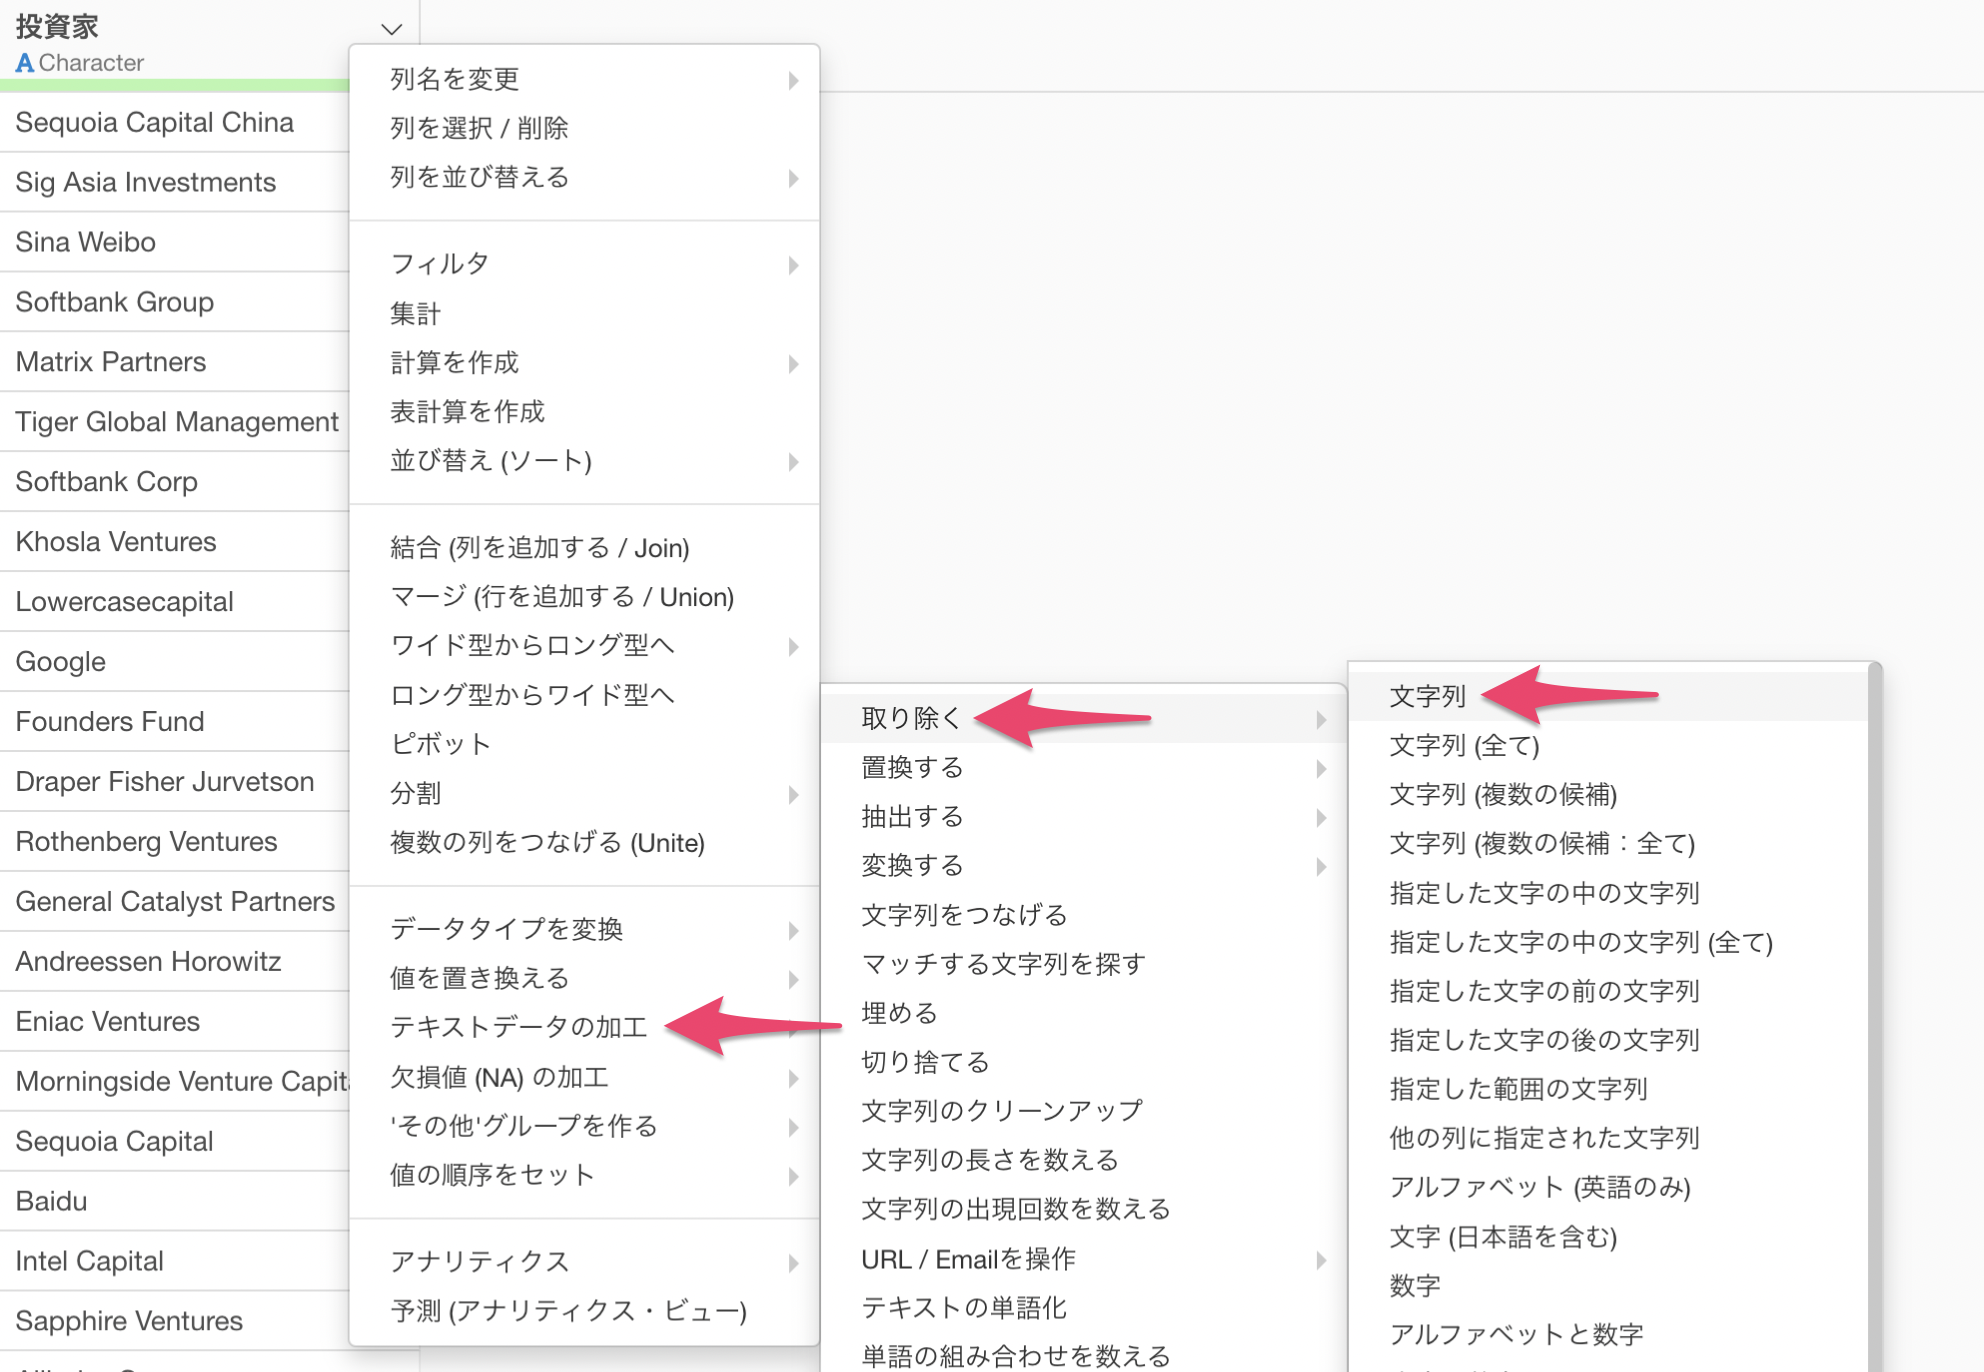
Task: Choose 文字列 (複数の候補：全て) option
Action: coord(1542,843)
